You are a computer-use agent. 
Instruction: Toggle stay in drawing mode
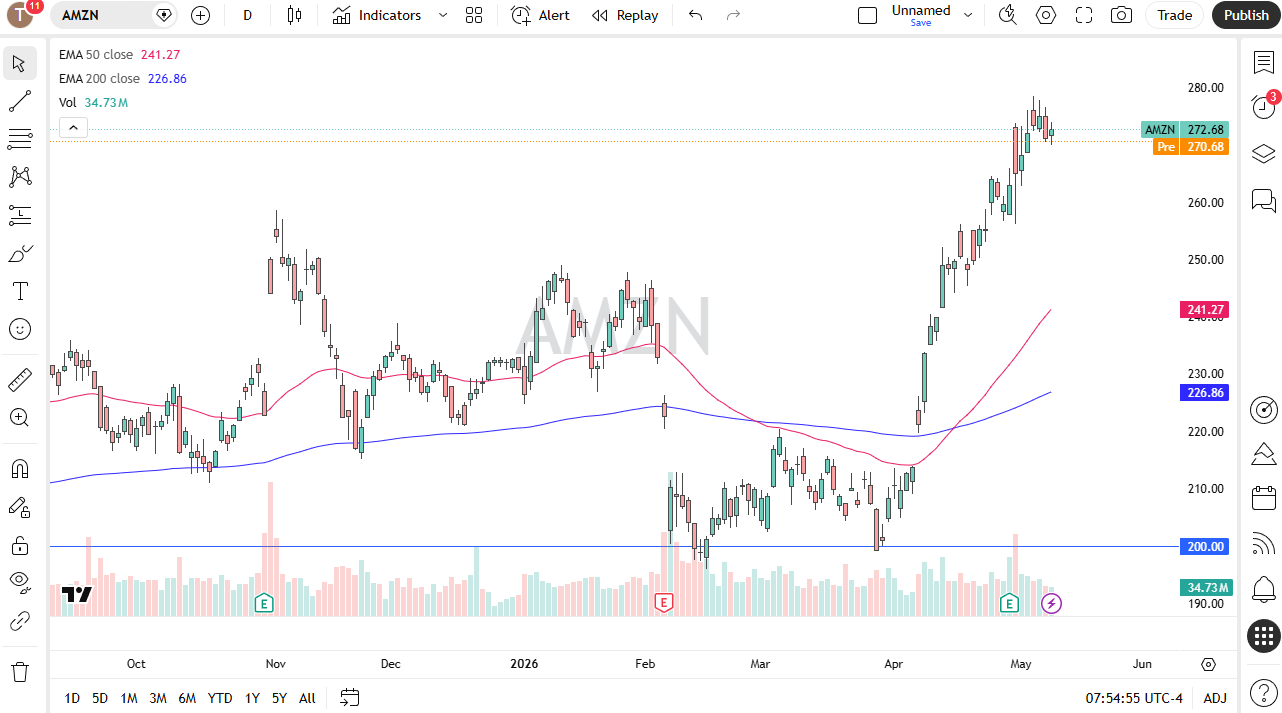coord(19,507)
